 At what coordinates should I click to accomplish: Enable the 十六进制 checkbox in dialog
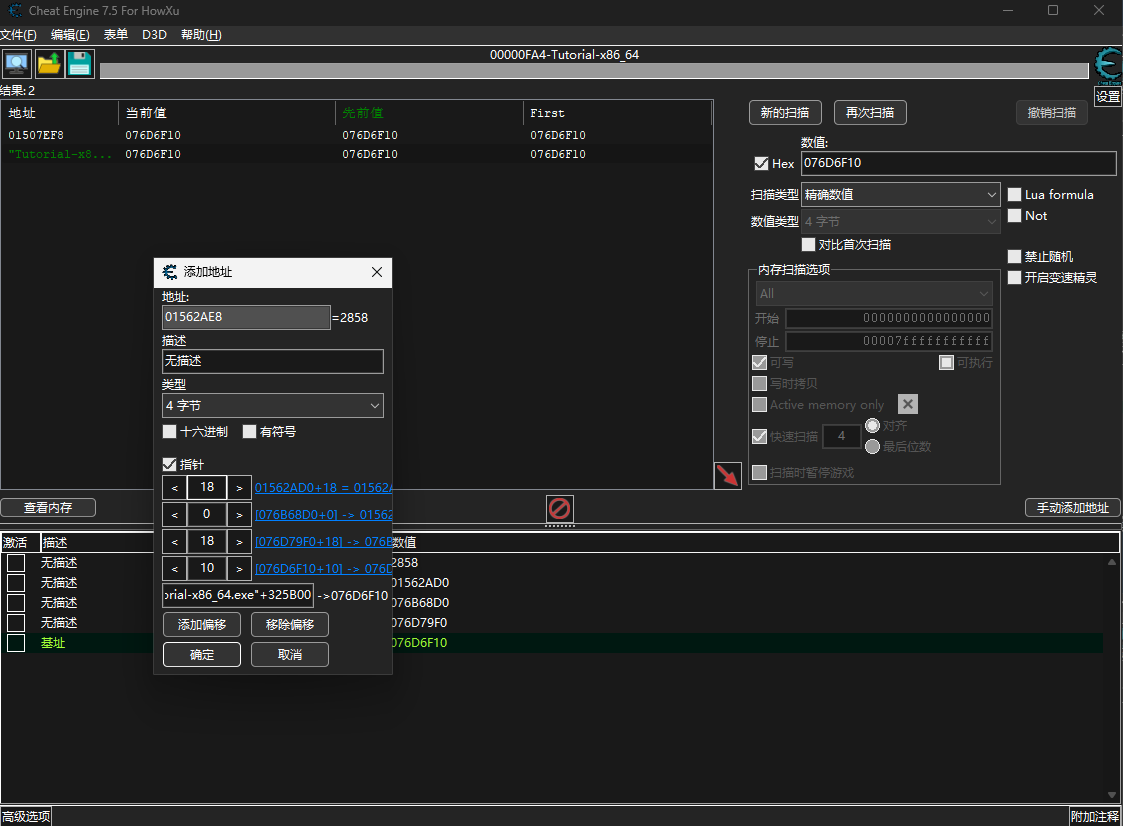(170, 432)
